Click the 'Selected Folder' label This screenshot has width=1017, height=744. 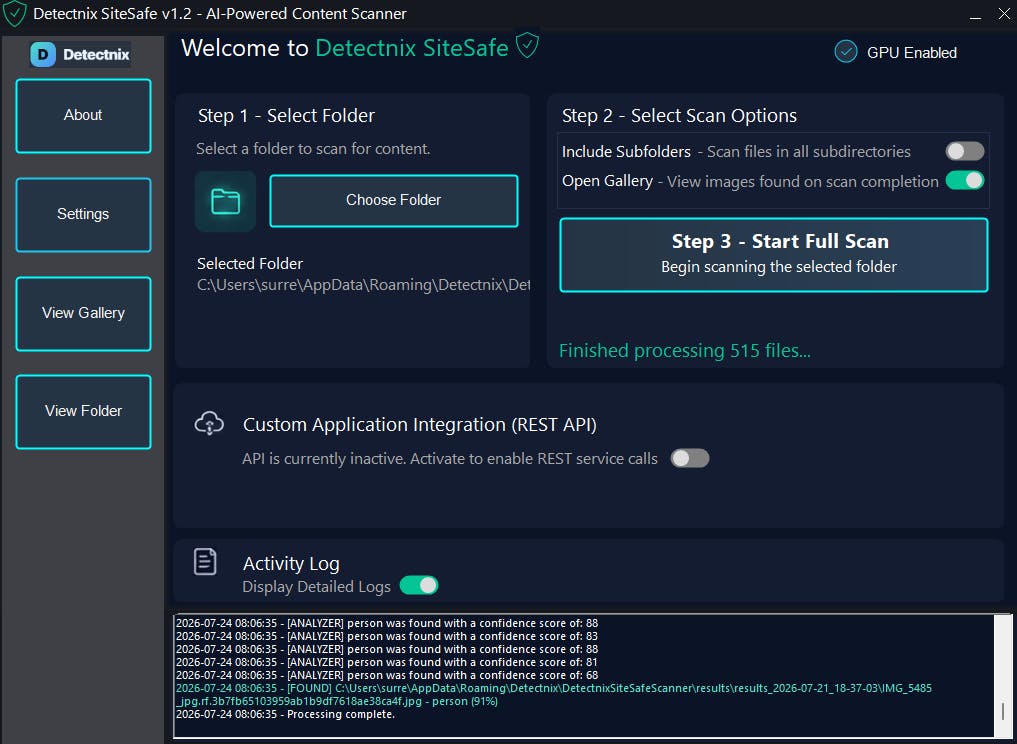pos(250,263)
